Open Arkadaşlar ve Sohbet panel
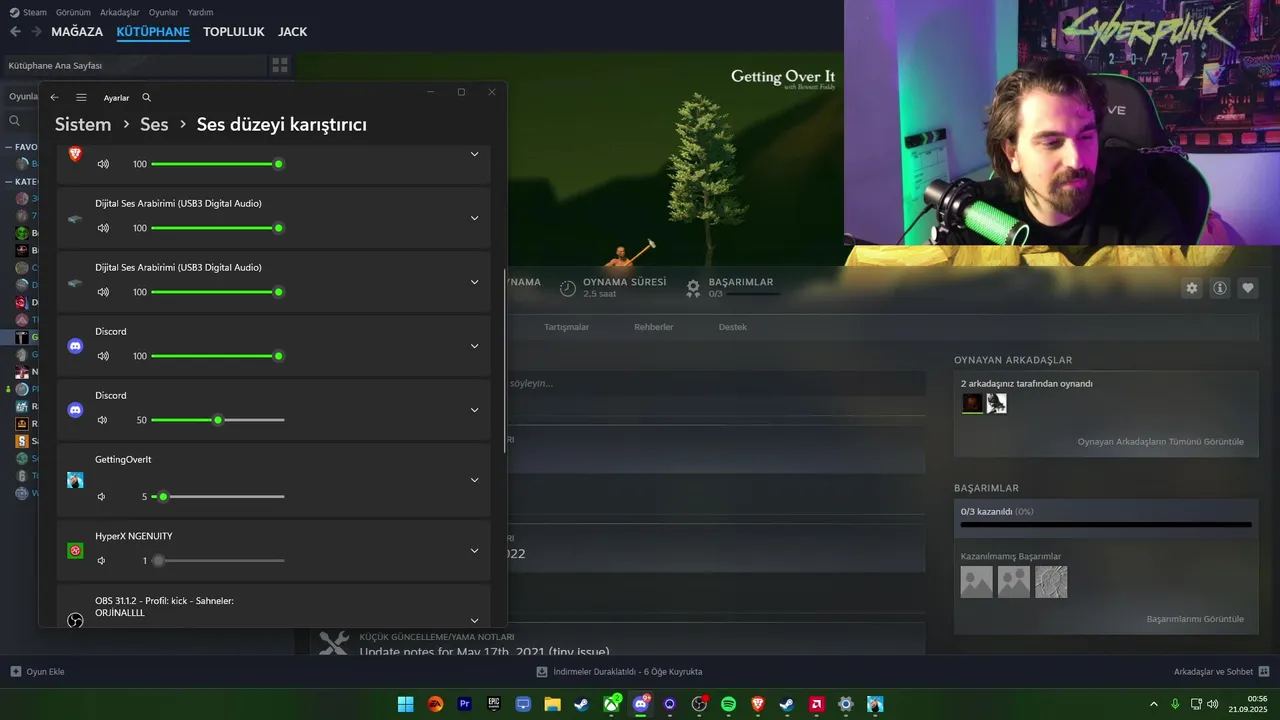The height and width of the screenshot is (720, 1280). (x=1222, y=671)
